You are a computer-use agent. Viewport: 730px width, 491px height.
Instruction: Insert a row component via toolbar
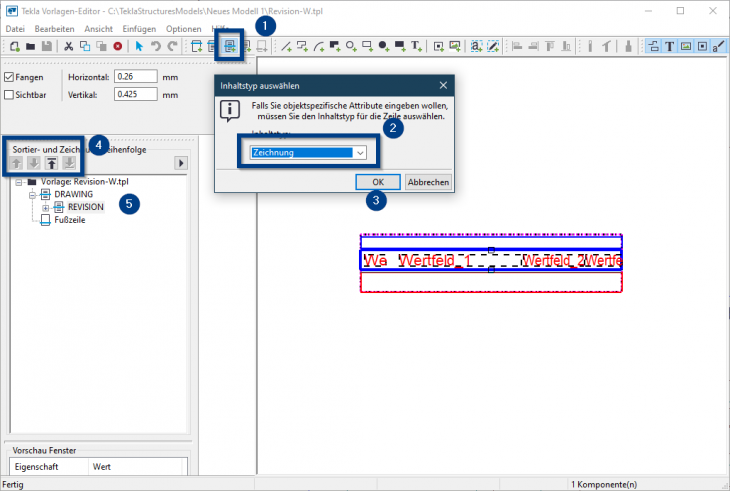[x=230, y=46]
